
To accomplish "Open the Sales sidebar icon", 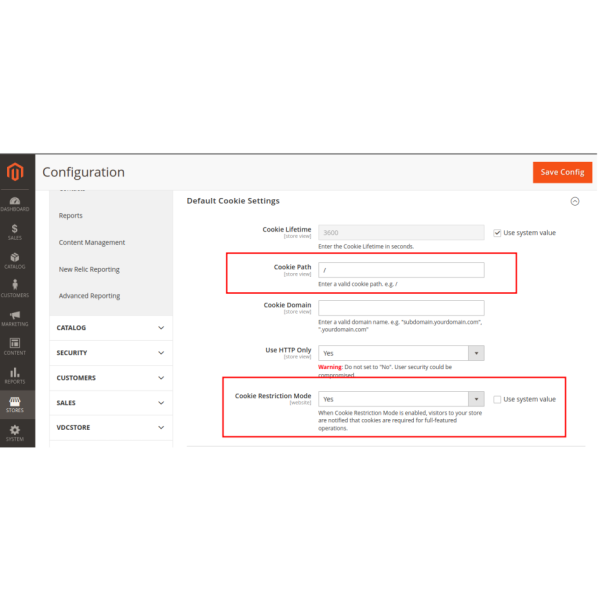I will tap(15, 232).
